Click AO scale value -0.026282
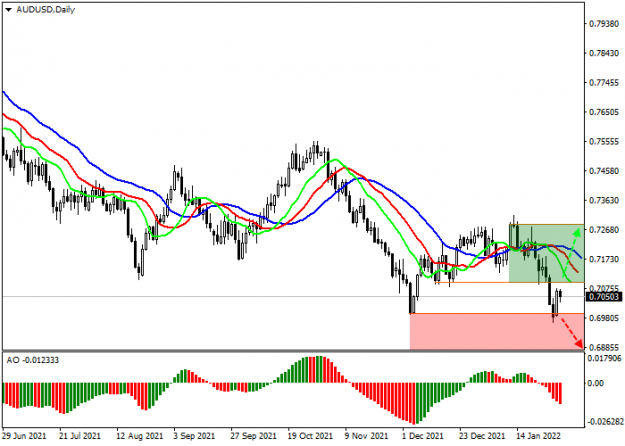The image size is (625, 446). (x=605, y=422)
